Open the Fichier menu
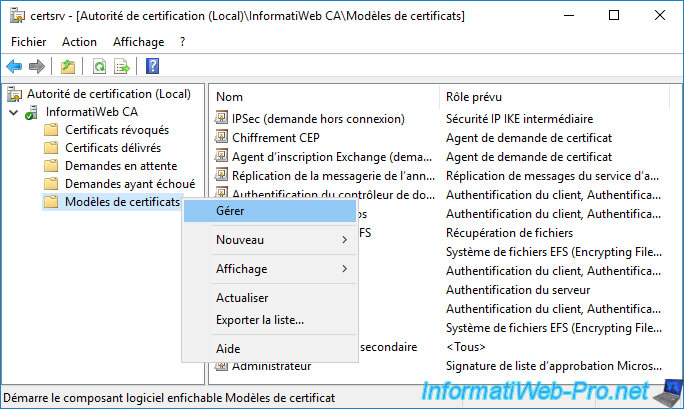The image size is (684, 409). coord(29,41)
